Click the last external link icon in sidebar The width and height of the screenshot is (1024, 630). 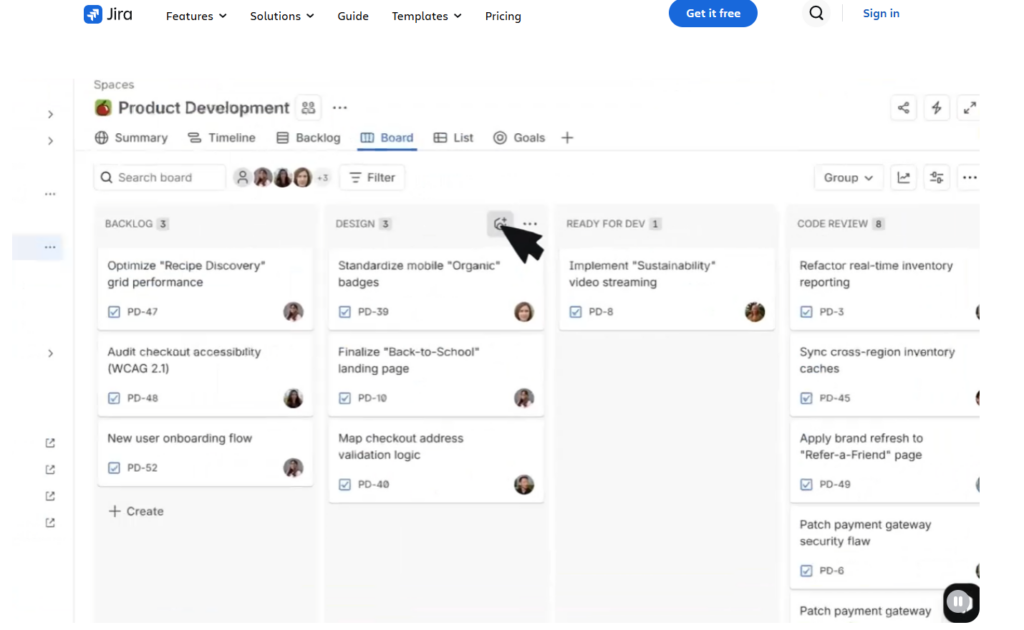pos(50,523)
